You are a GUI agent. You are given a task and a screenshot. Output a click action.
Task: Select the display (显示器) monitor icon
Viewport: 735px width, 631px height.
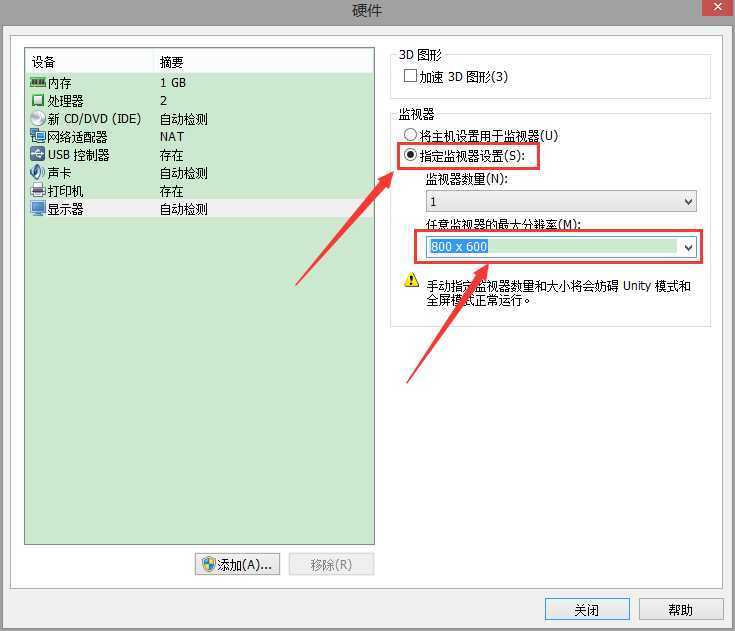[x=38, y=208]
